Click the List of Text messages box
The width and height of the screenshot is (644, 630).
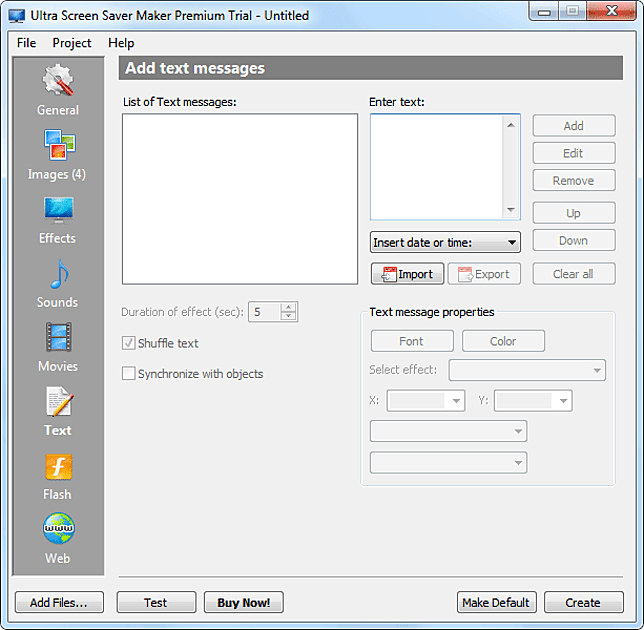coord(240,199)
